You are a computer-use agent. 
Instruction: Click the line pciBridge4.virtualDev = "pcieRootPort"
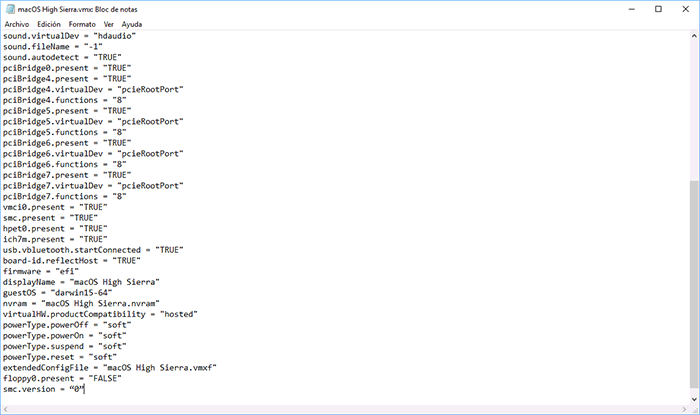[x=93, y=89]
